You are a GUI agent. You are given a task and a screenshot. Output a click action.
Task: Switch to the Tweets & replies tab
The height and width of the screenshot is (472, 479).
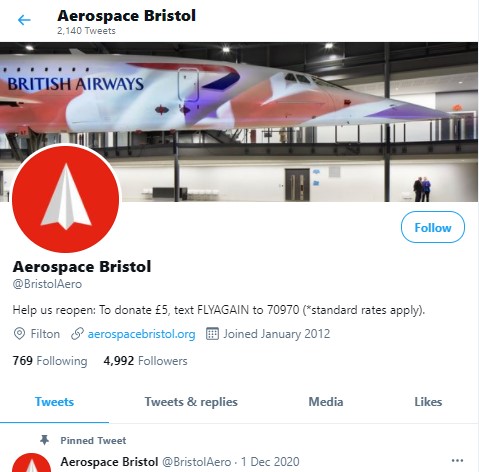click(191, 402)
